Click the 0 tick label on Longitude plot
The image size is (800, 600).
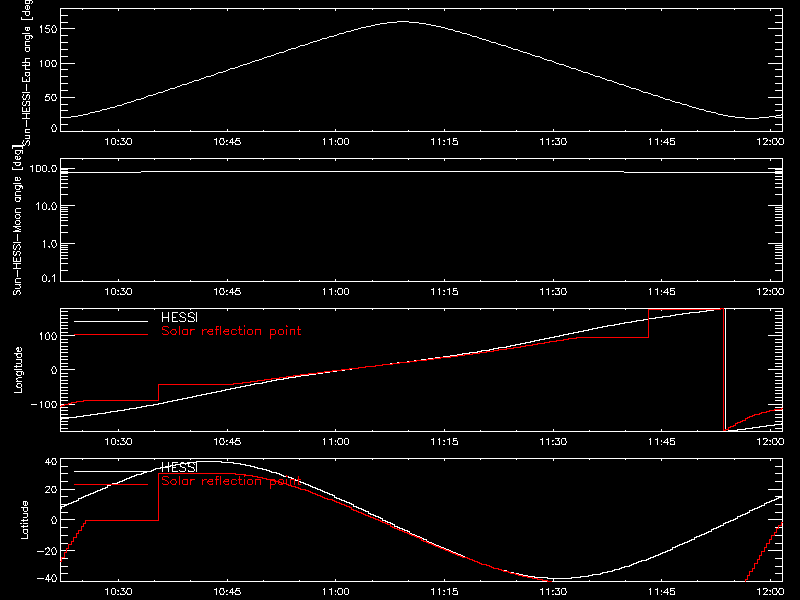click(54, 370)
